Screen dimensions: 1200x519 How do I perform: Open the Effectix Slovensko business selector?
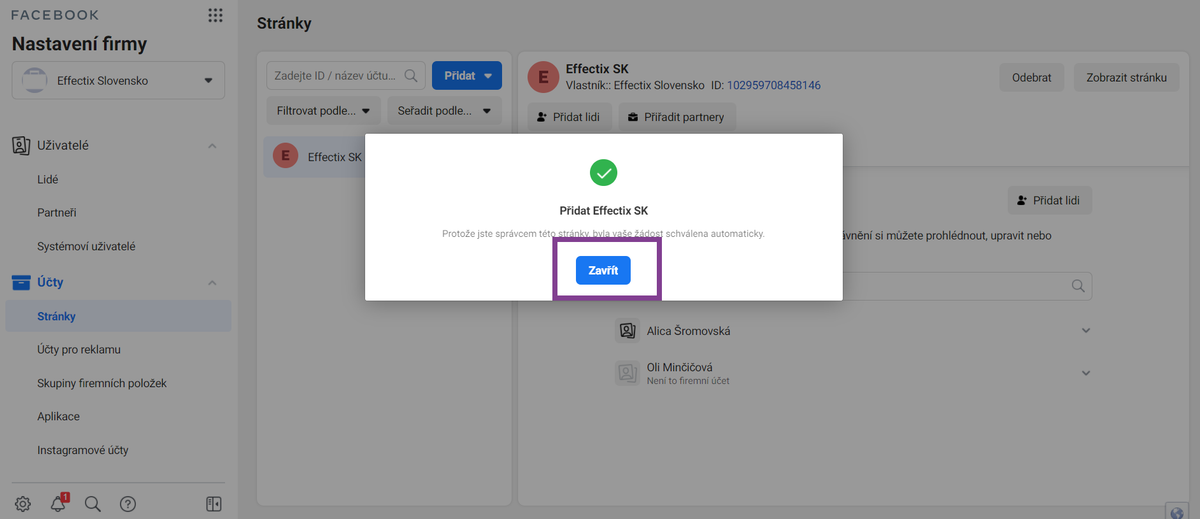118,80
